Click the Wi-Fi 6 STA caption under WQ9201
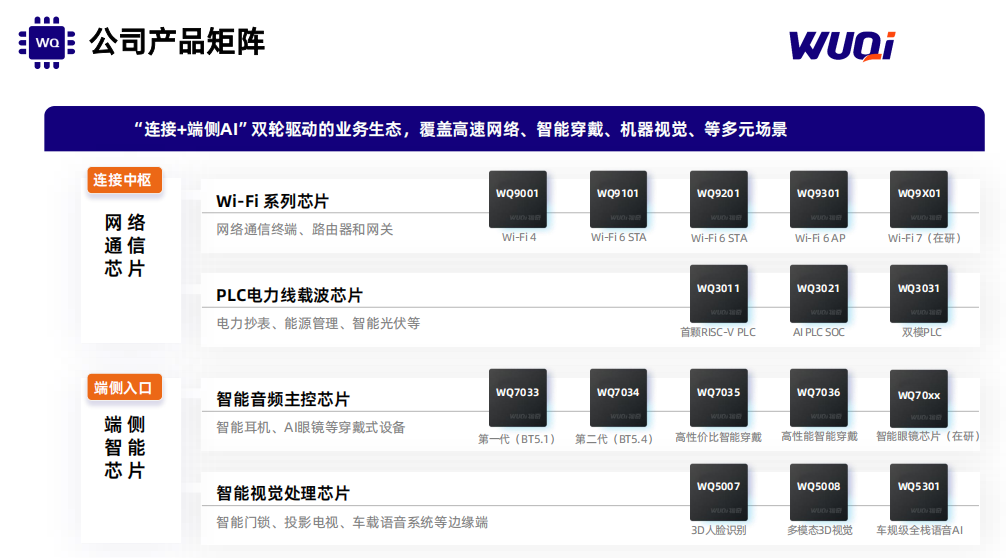 [719, 238]
